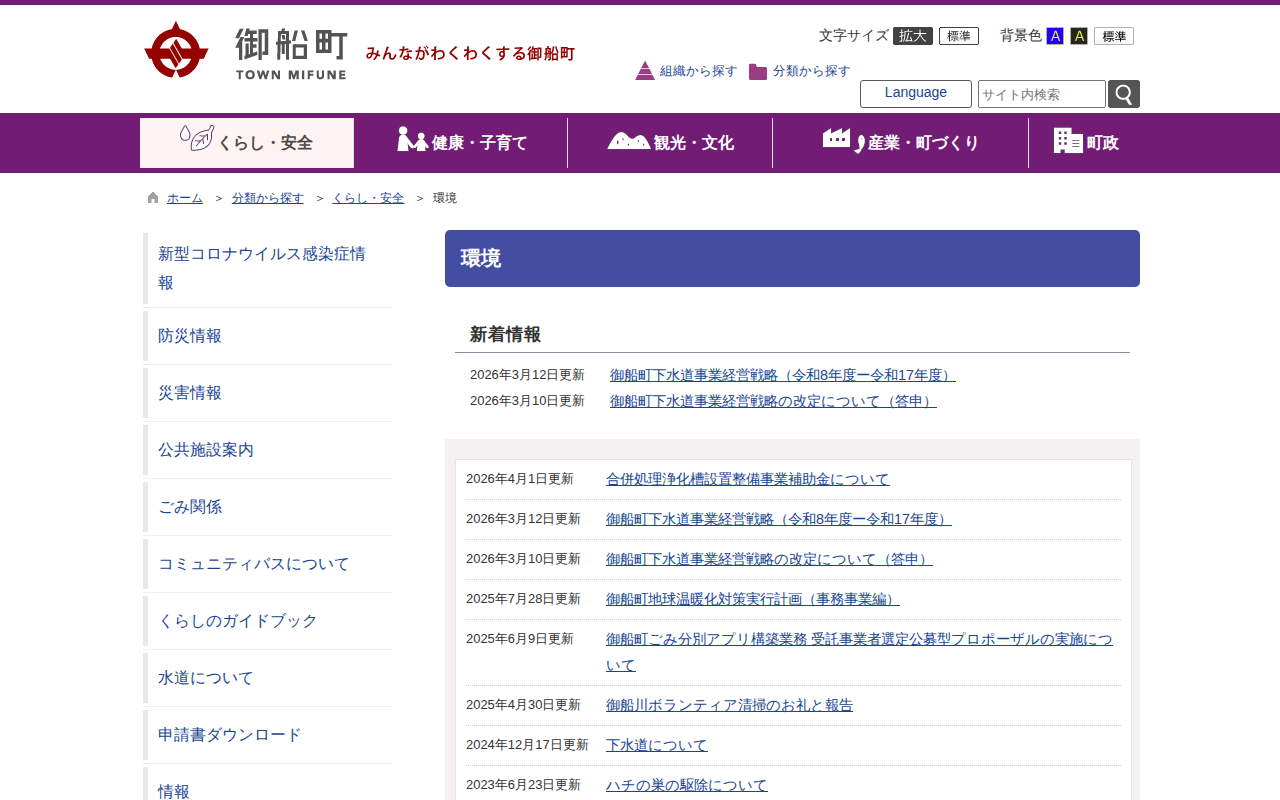Set text size to 拡大
The height and width of the screenshot is (800, 1280).
click(912, 36)
